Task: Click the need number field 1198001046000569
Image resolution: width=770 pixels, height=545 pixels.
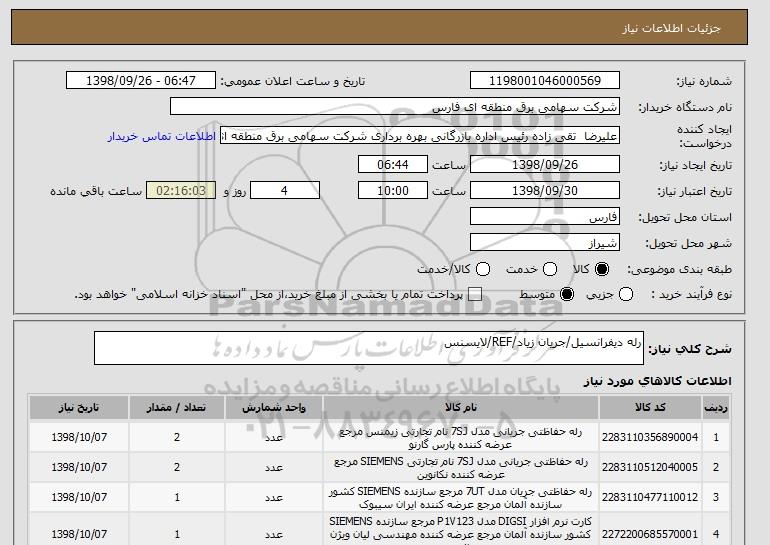Action: click(x=545, y=81)
